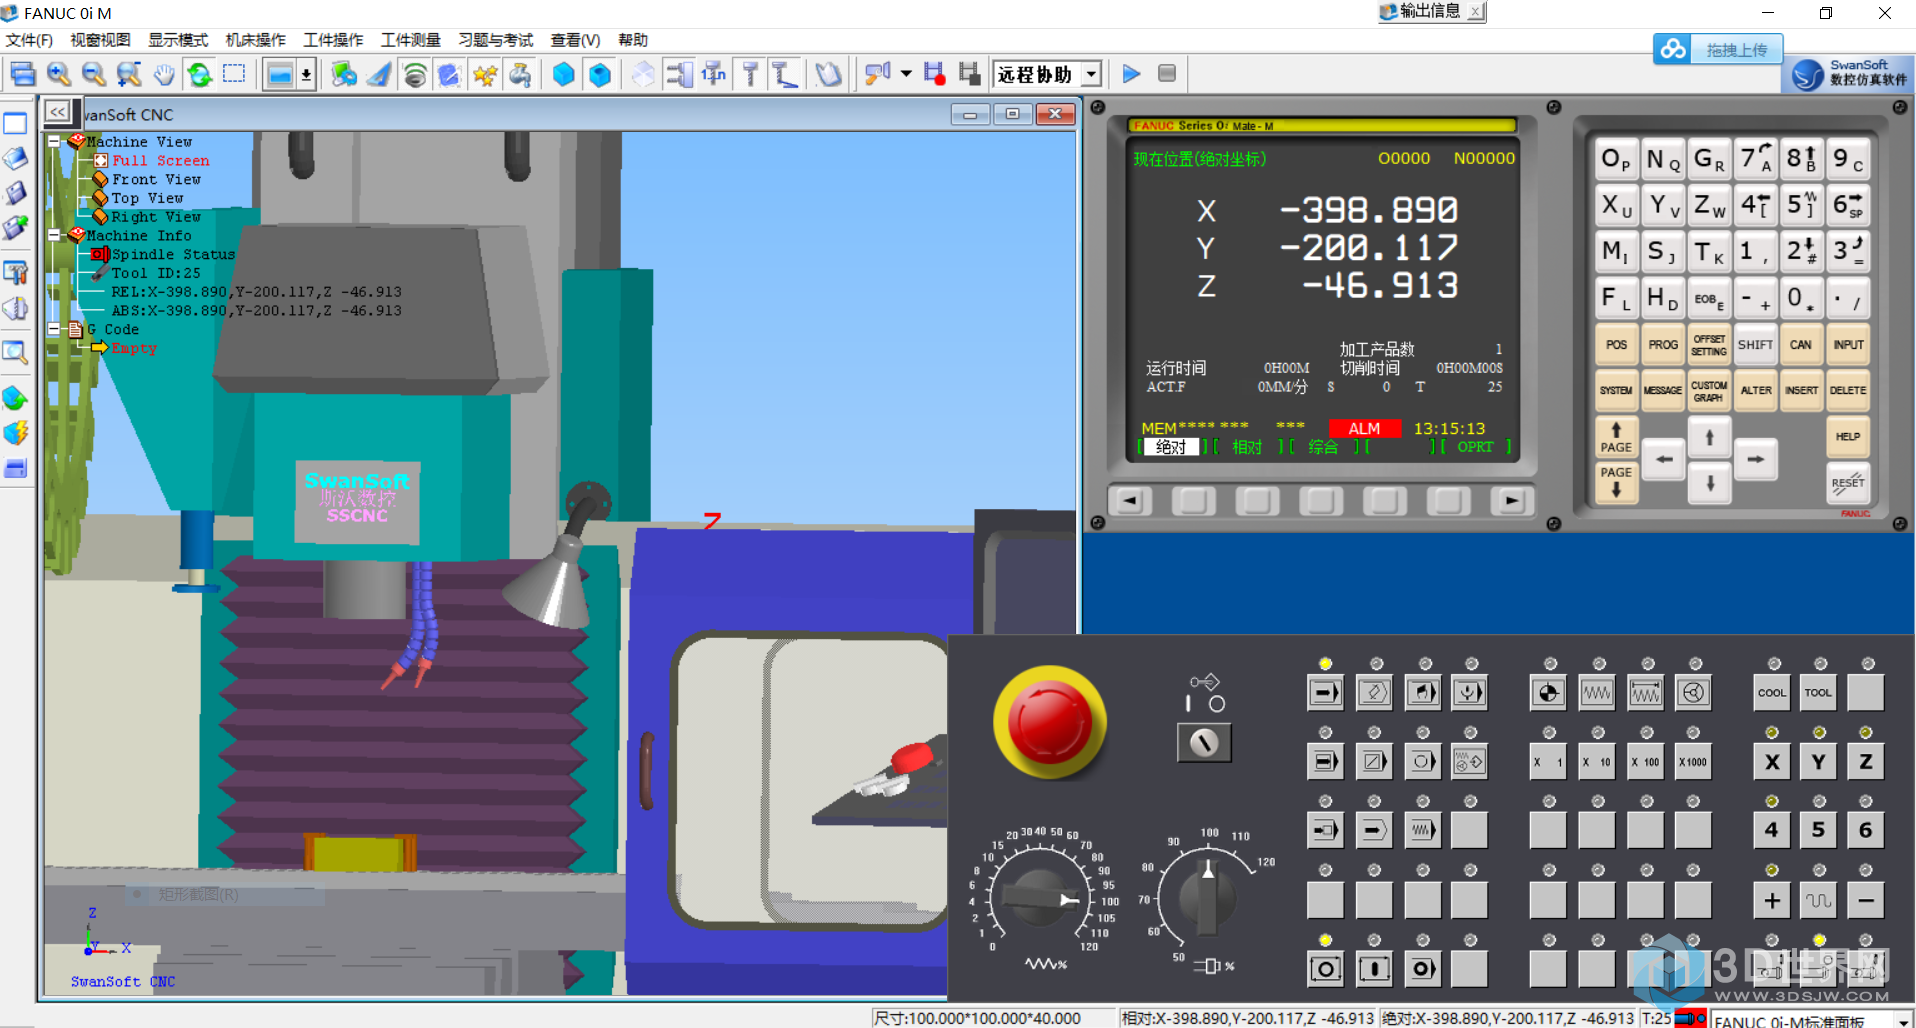1916x1028 pixels.
Task: Click the 相对 soft key label
Action: [1247, 447]
